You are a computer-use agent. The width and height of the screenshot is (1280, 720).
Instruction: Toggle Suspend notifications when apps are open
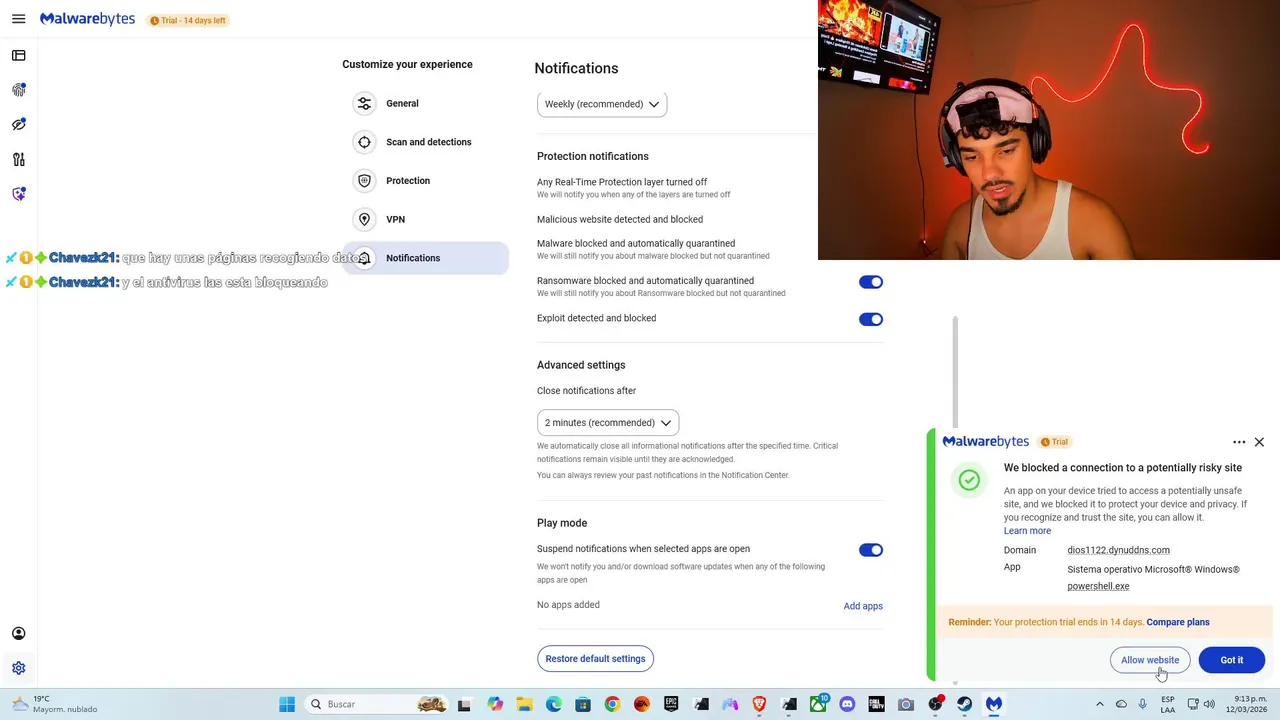[871, 550]
